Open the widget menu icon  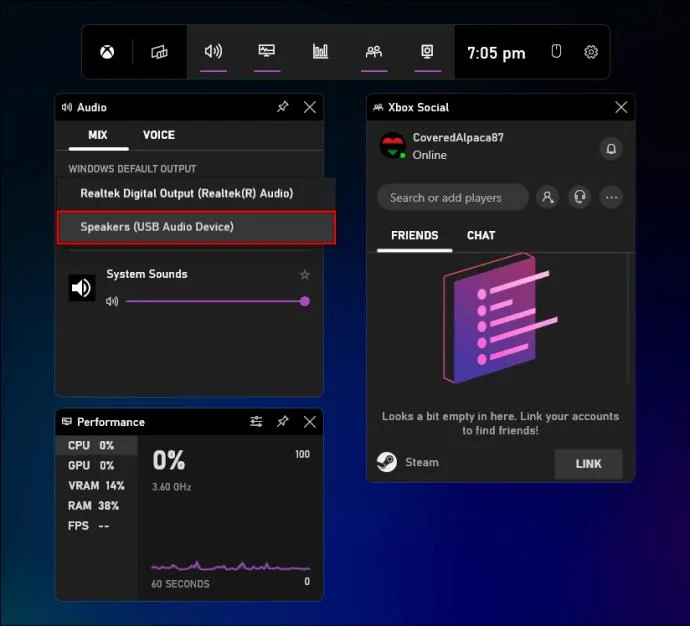coord(159,52)
